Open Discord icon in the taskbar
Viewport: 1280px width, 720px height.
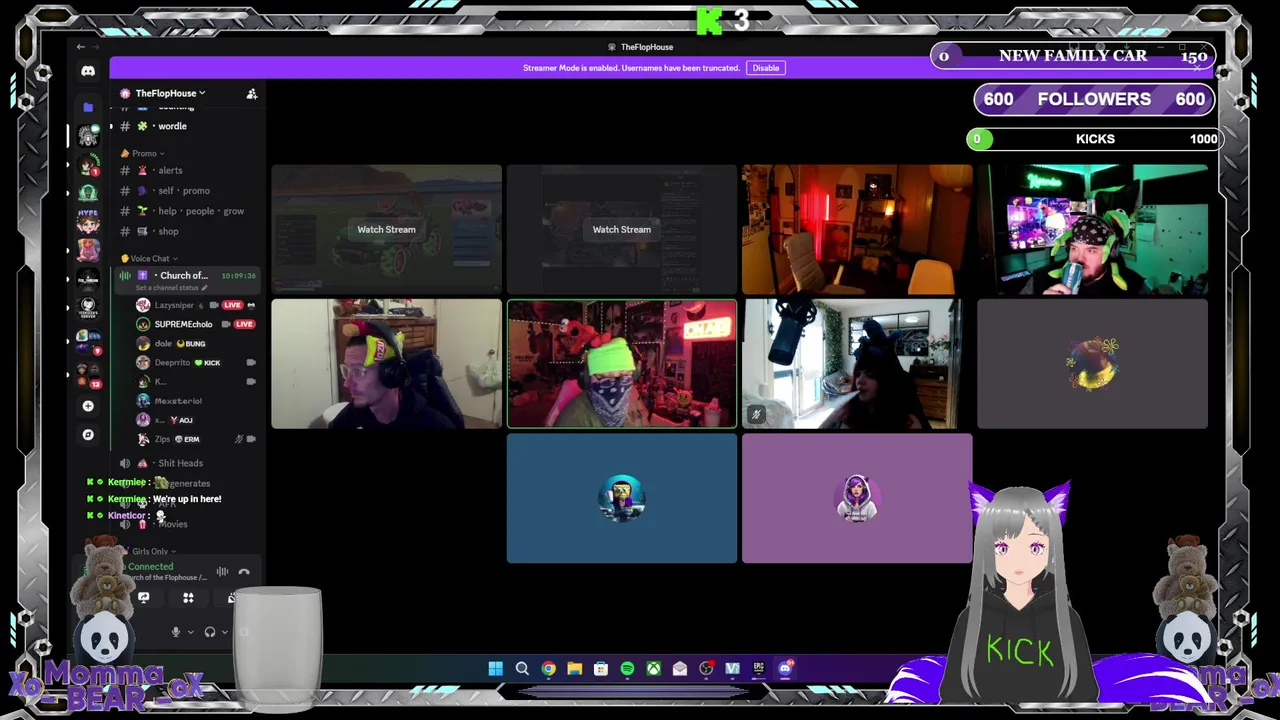[785, 669]
